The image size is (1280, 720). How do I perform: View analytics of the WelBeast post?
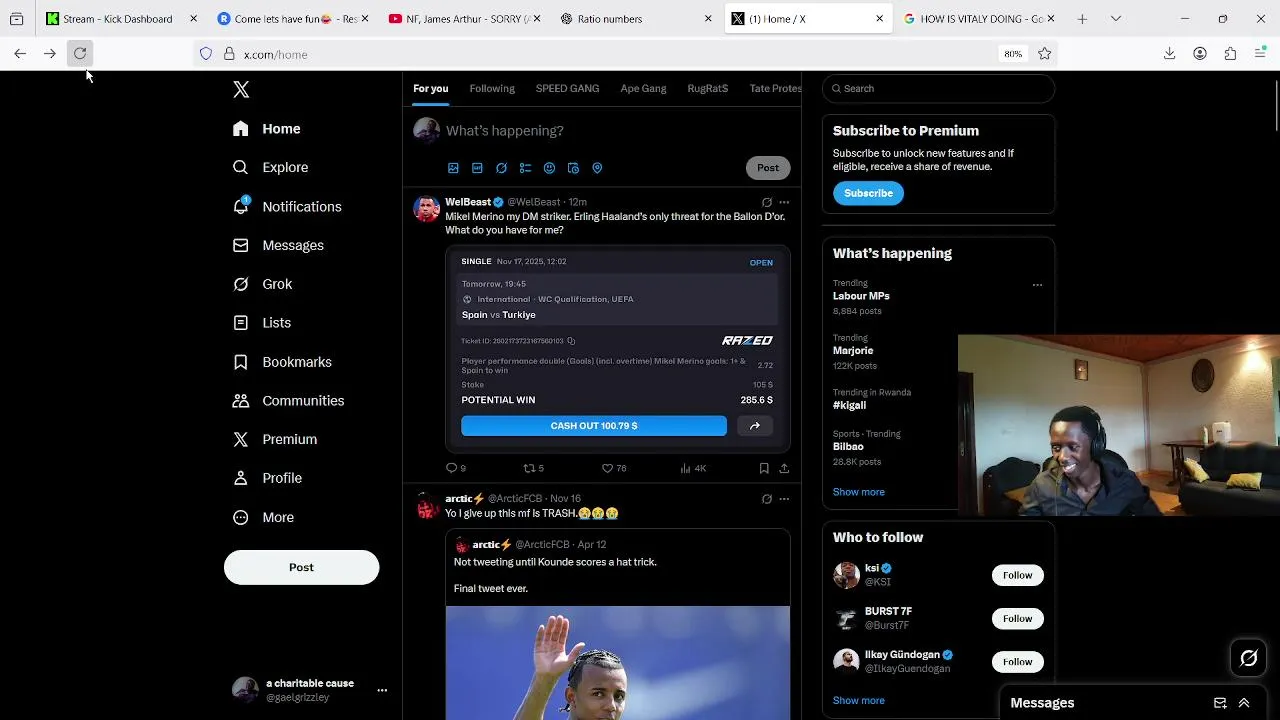coord(693,468)
